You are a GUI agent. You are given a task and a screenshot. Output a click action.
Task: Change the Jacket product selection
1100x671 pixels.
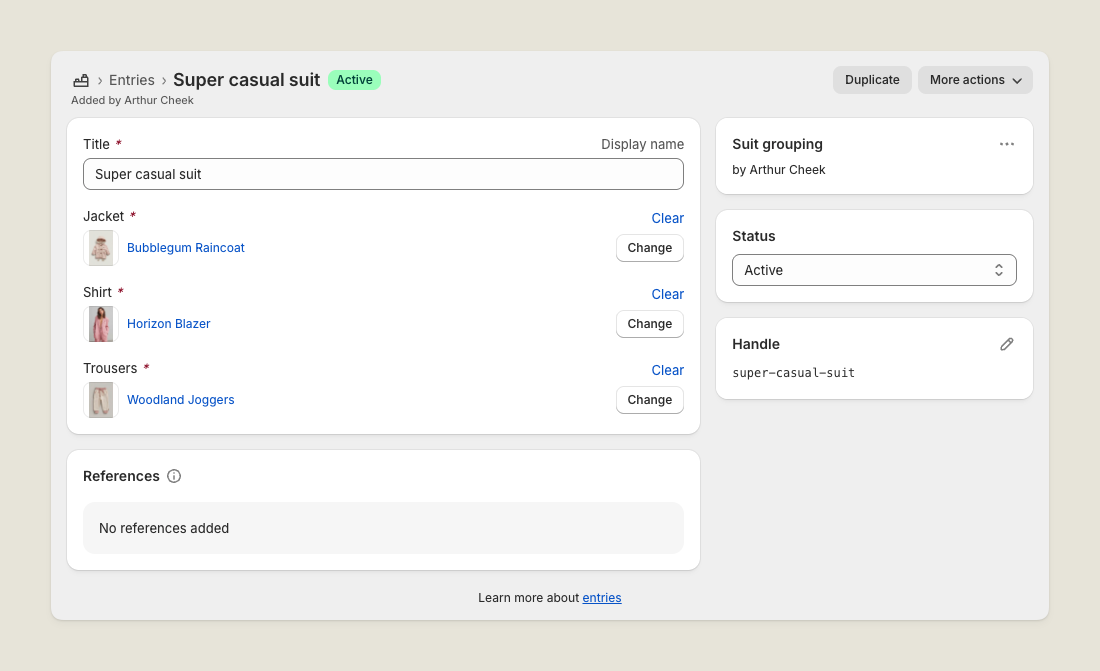(x=649, y=248)
